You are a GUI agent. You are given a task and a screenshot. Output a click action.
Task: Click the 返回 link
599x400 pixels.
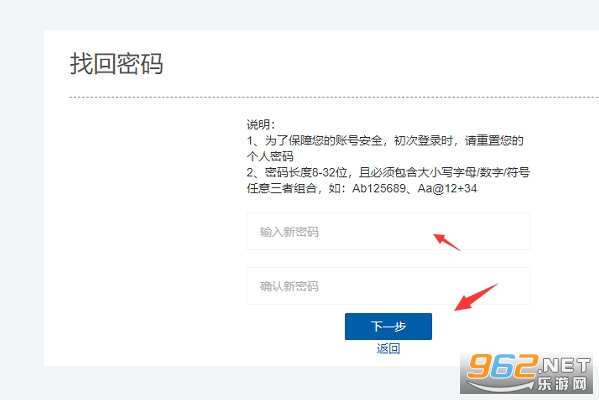click(388, 348)
